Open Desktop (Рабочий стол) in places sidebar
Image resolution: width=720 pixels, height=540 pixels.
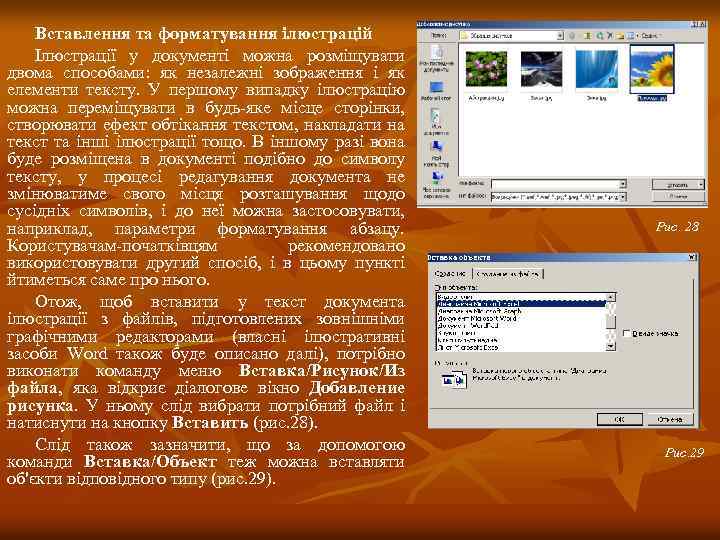436,91
